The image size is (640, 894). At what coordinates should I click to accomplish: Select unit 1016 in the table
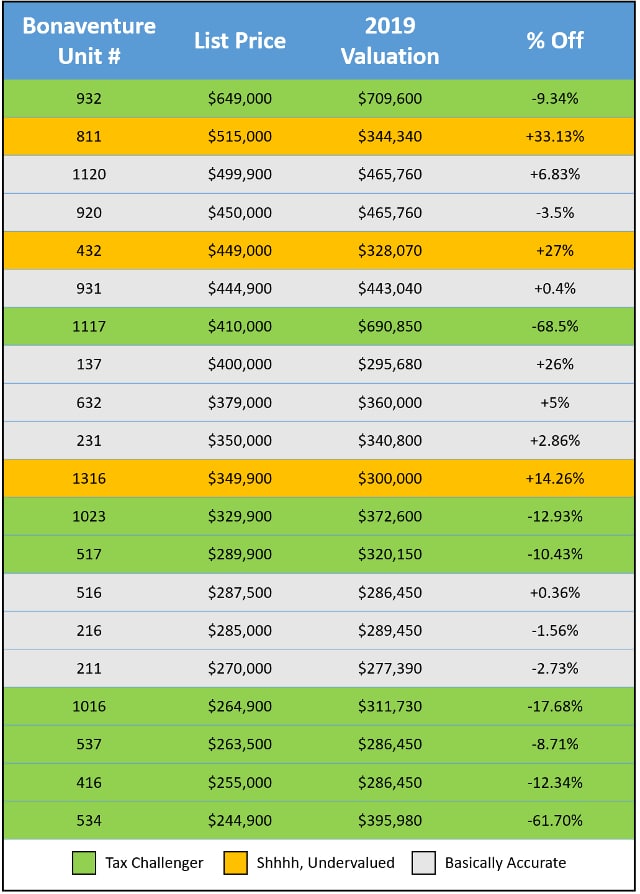click(89, 706)
